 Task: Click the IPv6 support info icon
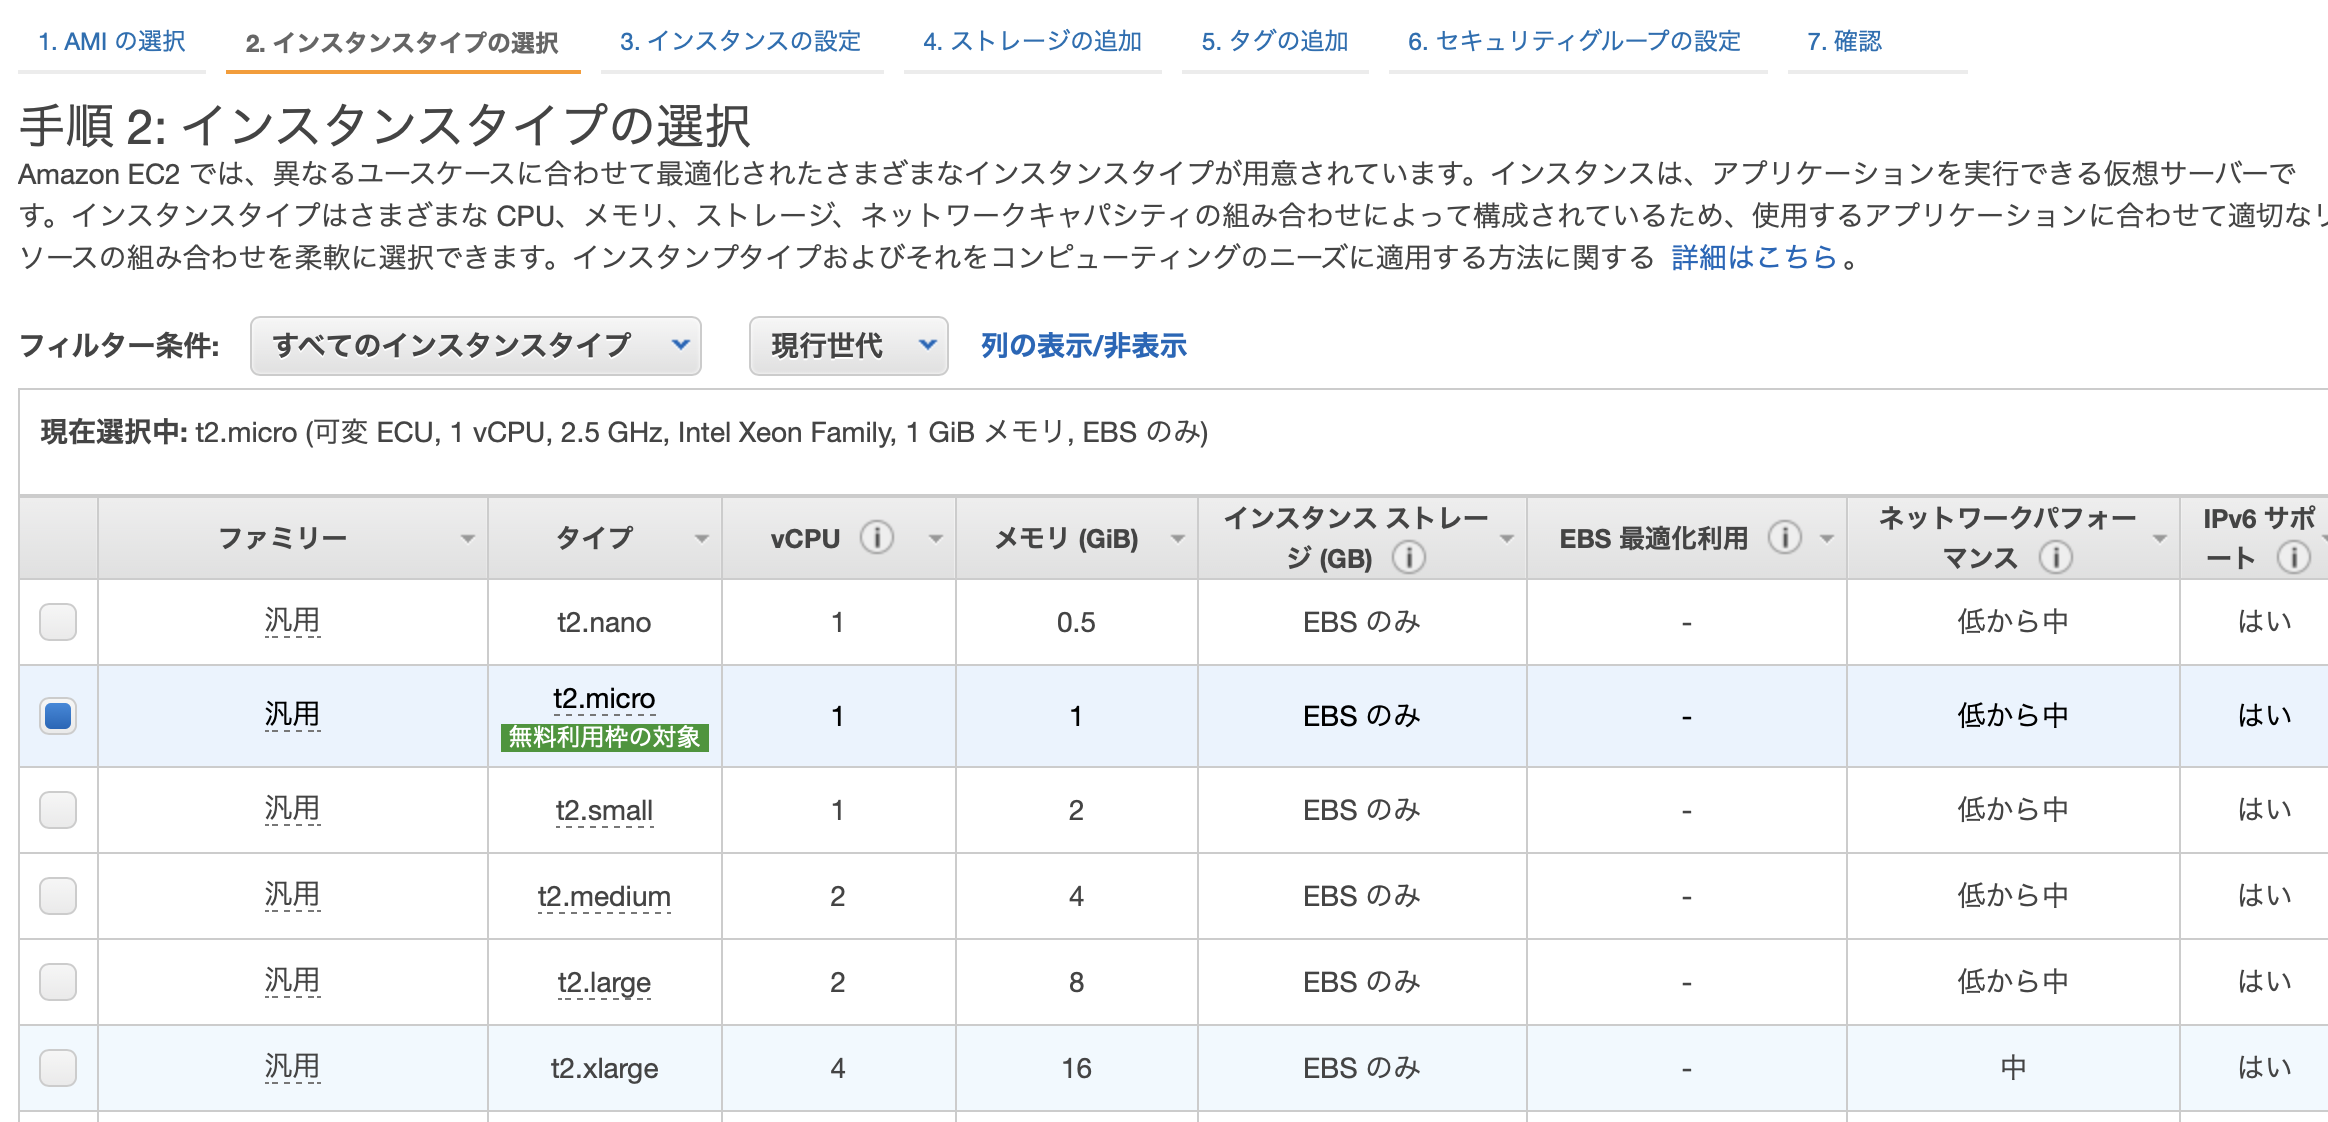[x=2294, y=557]
